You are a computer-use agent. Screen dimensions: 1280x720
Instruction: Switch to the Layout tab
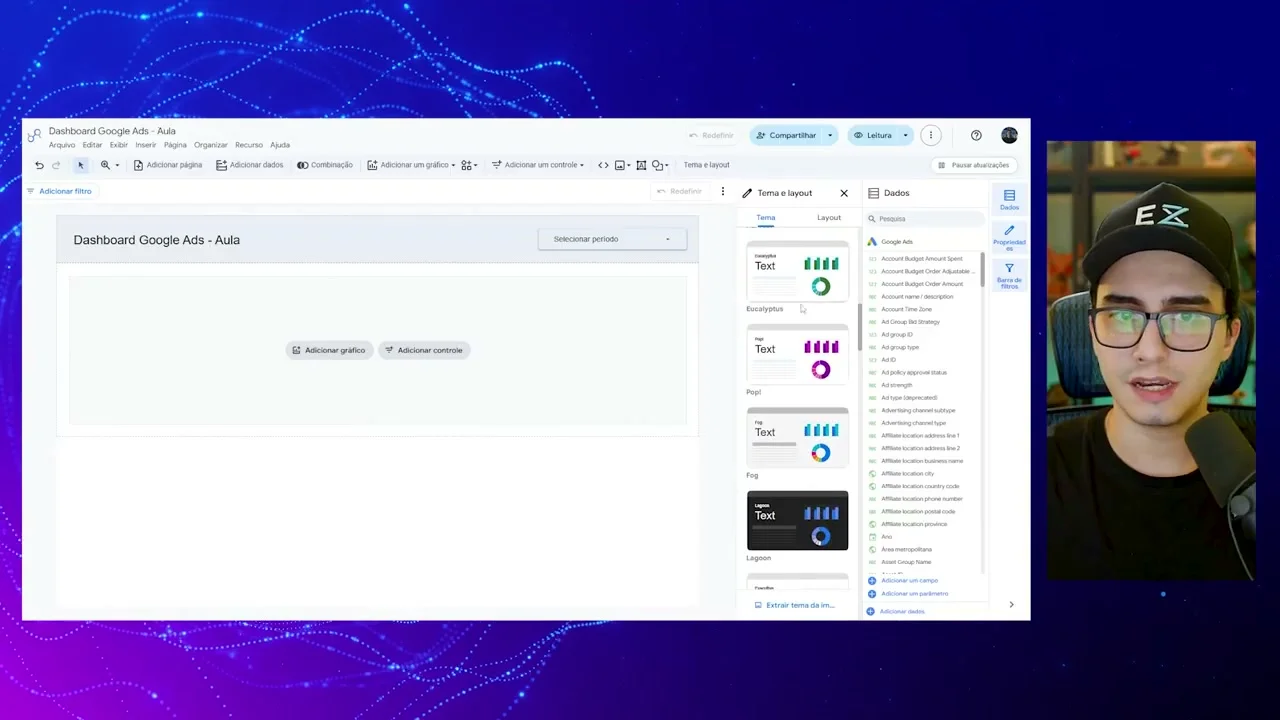(829, 217)
